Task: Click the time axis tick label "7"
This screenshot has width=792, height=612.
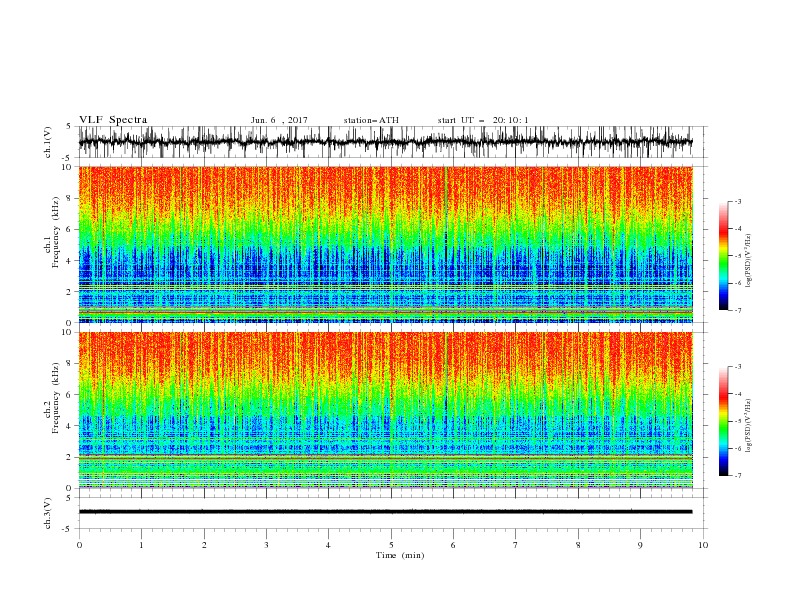Action: pyautogui.click(x=516, y=545)
